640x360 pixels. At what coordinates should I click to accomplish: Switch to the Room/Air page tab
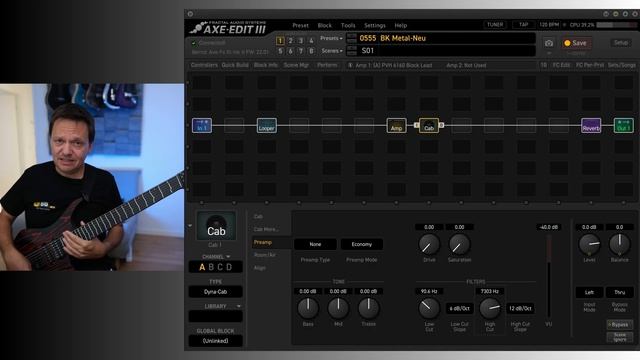click(265, 255)
